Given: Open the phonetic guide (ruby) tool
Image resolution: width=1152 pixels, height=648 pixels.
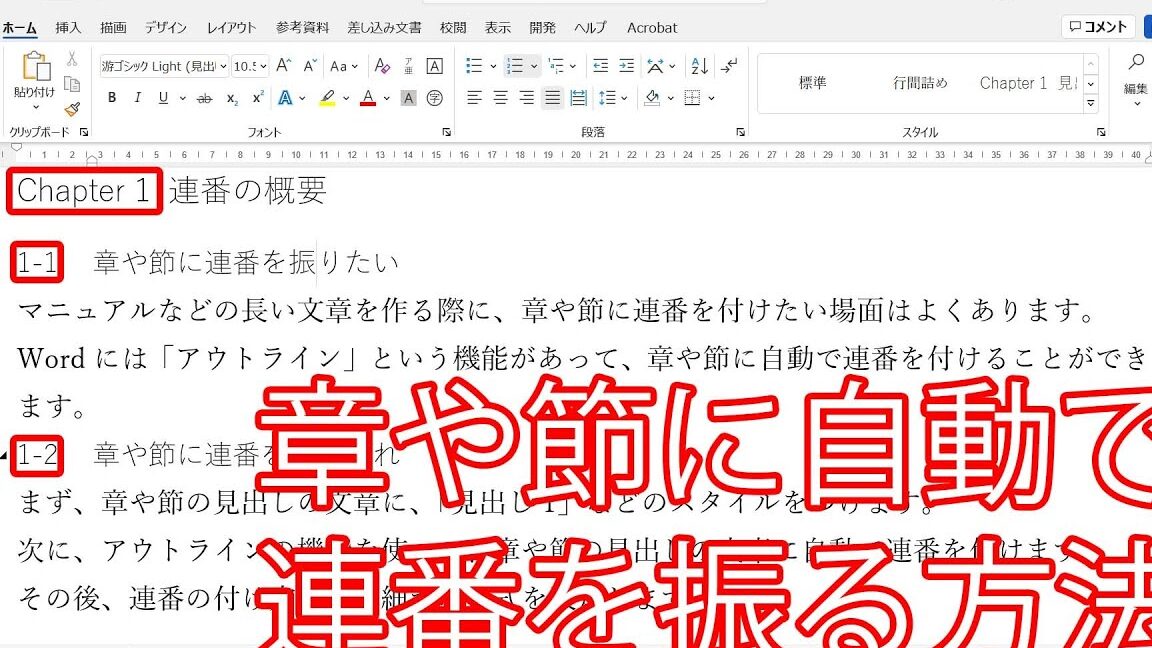Looking at the screenshot, I should 408,66.
